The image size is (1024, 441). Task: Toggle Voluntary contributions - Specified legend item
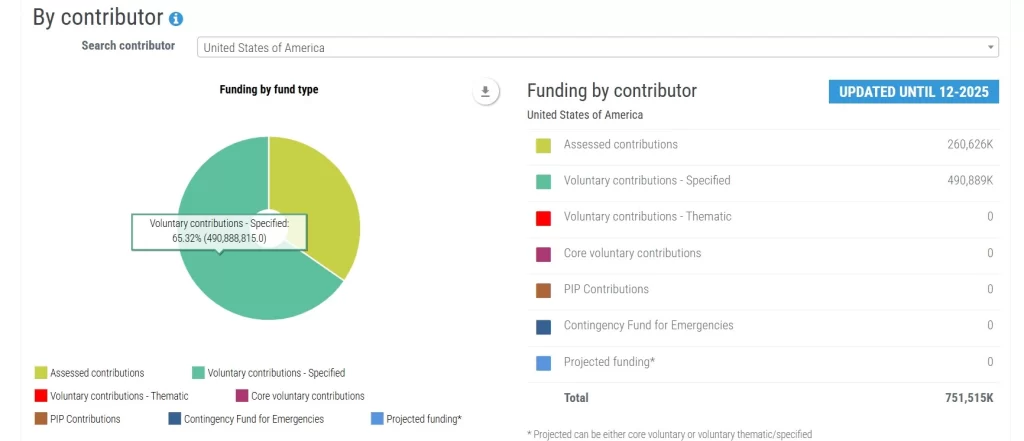pyautogui.click(x=268, y=373)
